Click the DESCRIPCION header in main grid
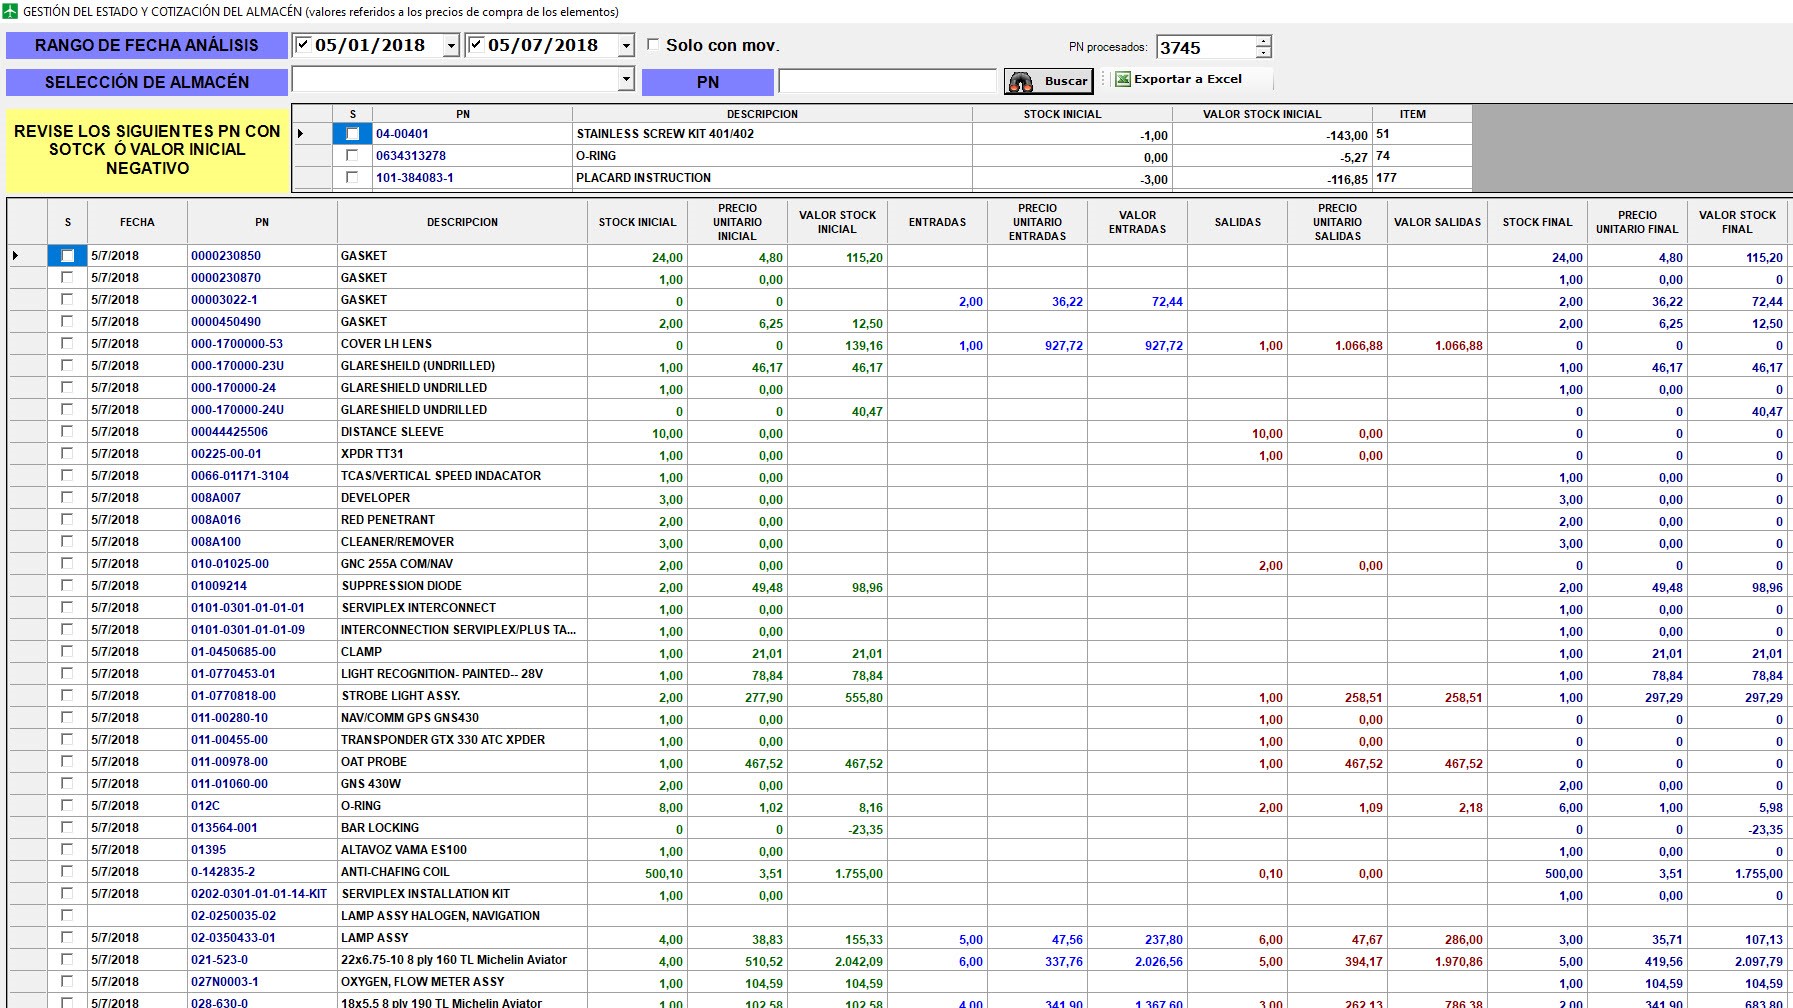The width and height of the screenshot is (1793, 1008). click(x=462, y=222)
